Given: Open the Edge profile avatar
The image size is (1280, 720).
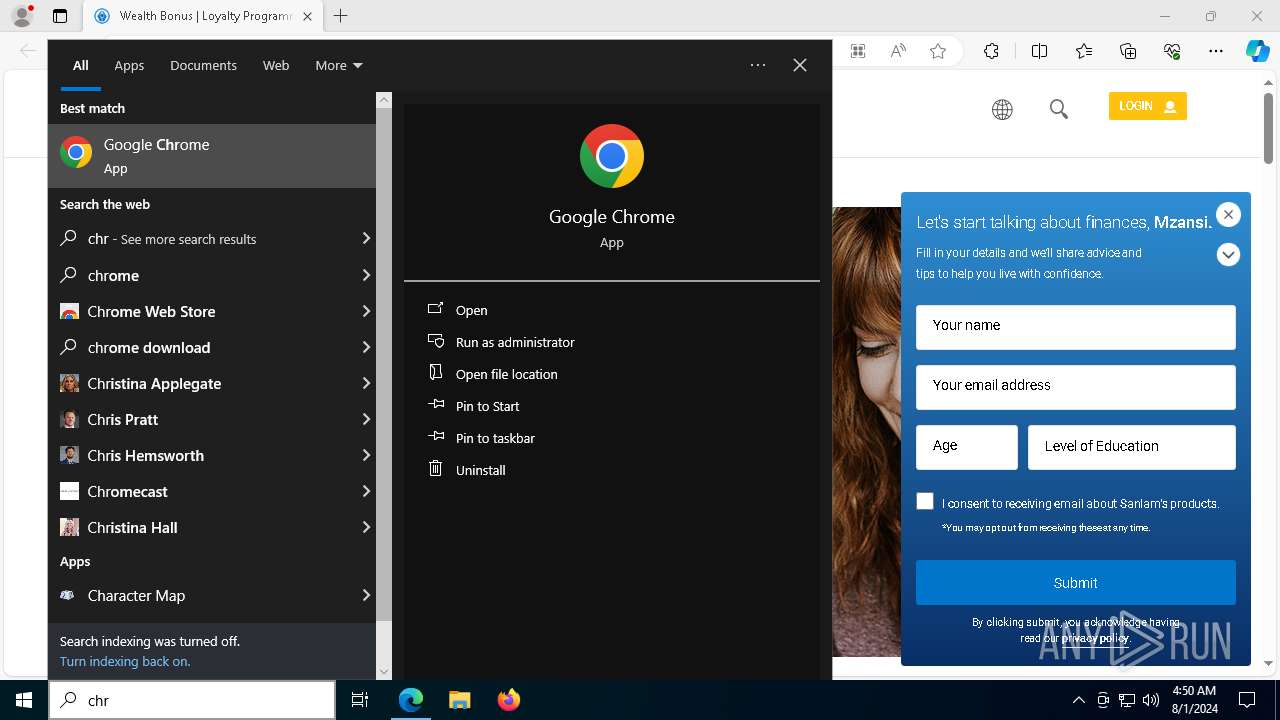Looking at the screenshot, I should pyautogui.click(x=22, y=16).
